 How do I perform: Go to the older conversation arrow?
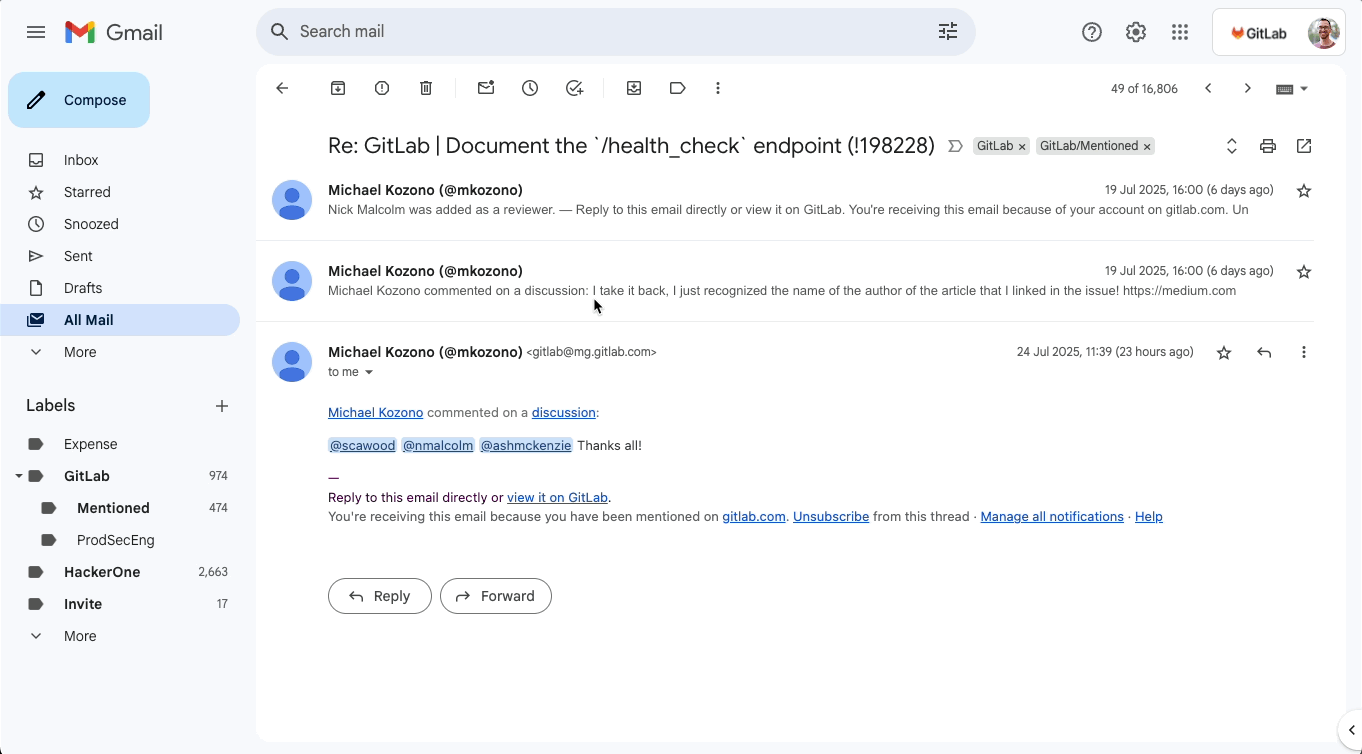click(x=1248, y=88)
